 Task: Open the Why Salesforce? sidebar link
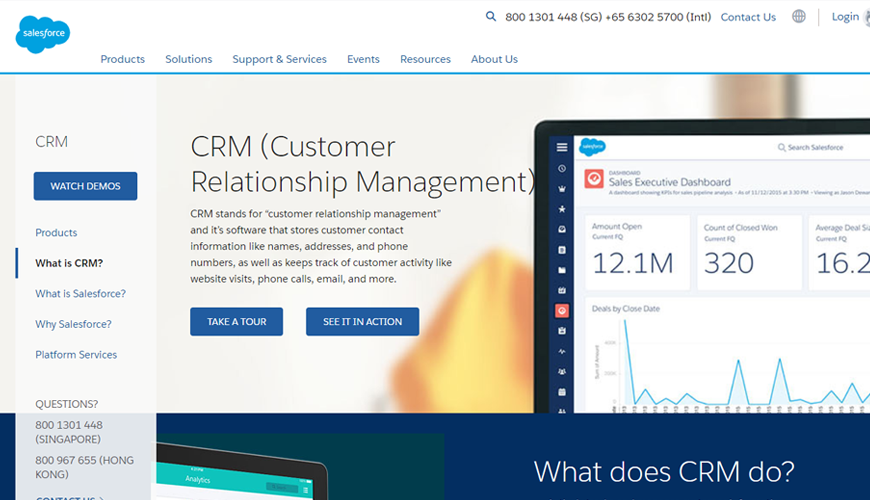point(73,324)
